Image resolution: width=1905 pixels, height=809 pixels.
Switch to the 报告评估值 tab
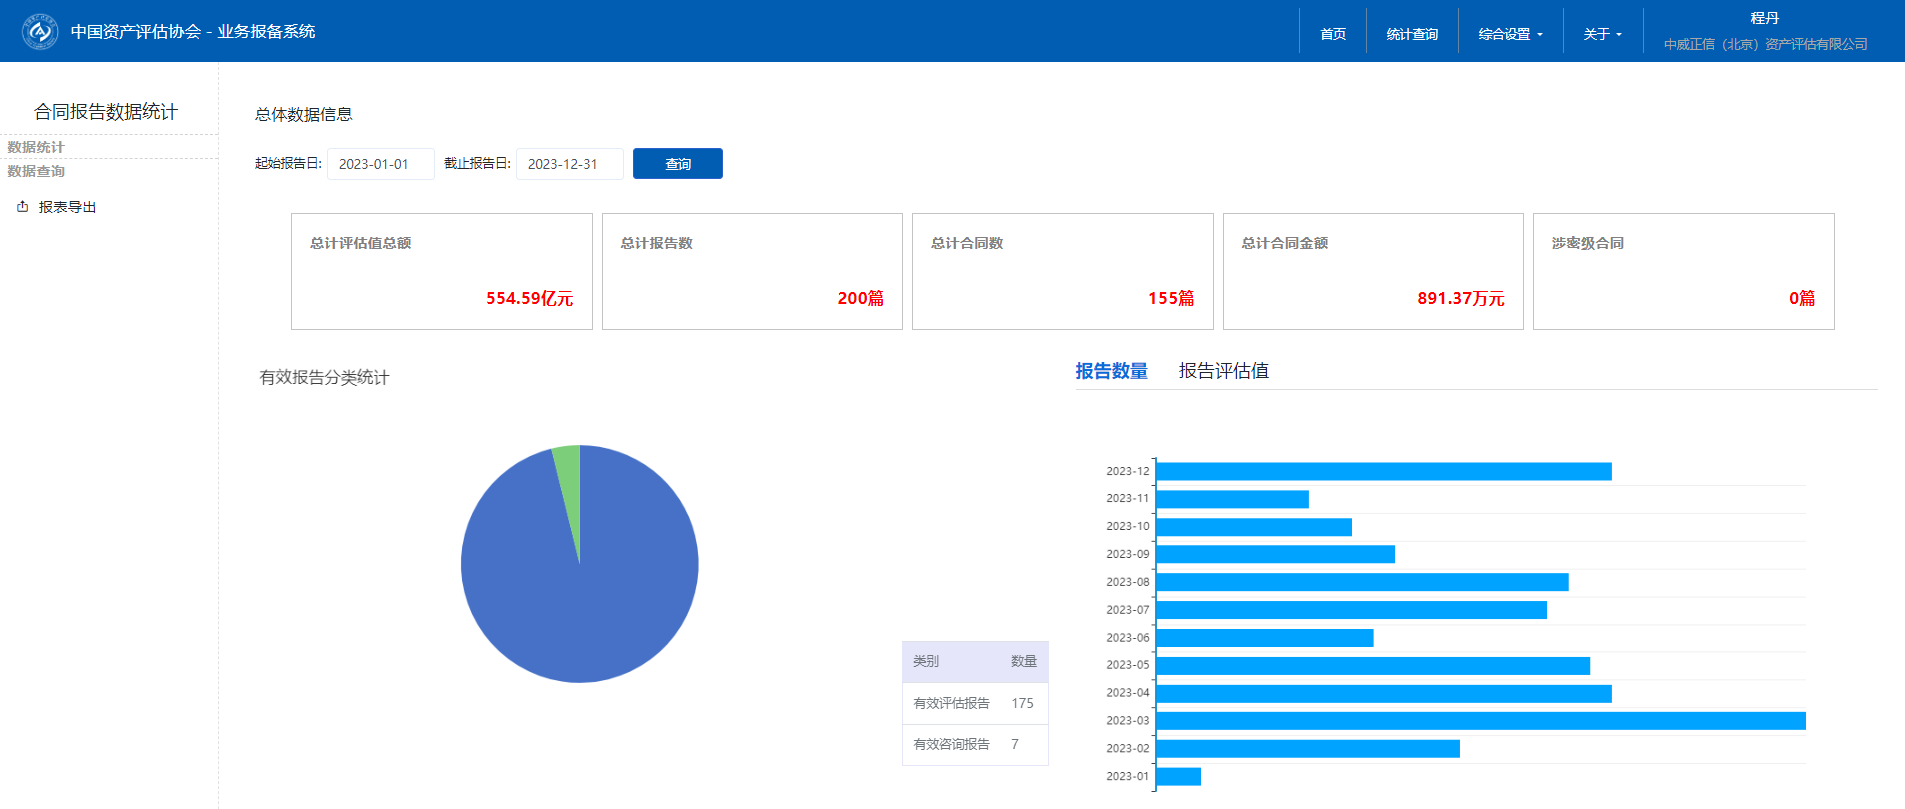click(1223, 371)
